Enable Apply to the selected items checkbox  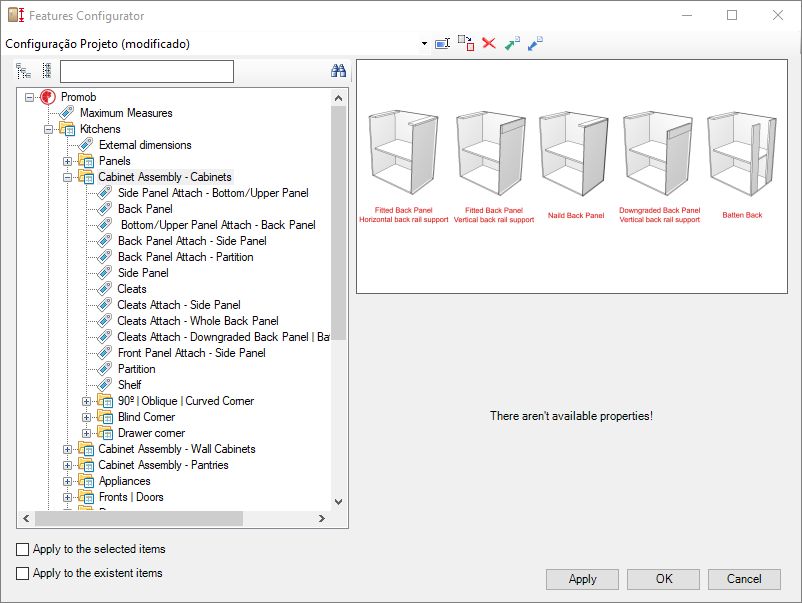[x=23, y=549]
